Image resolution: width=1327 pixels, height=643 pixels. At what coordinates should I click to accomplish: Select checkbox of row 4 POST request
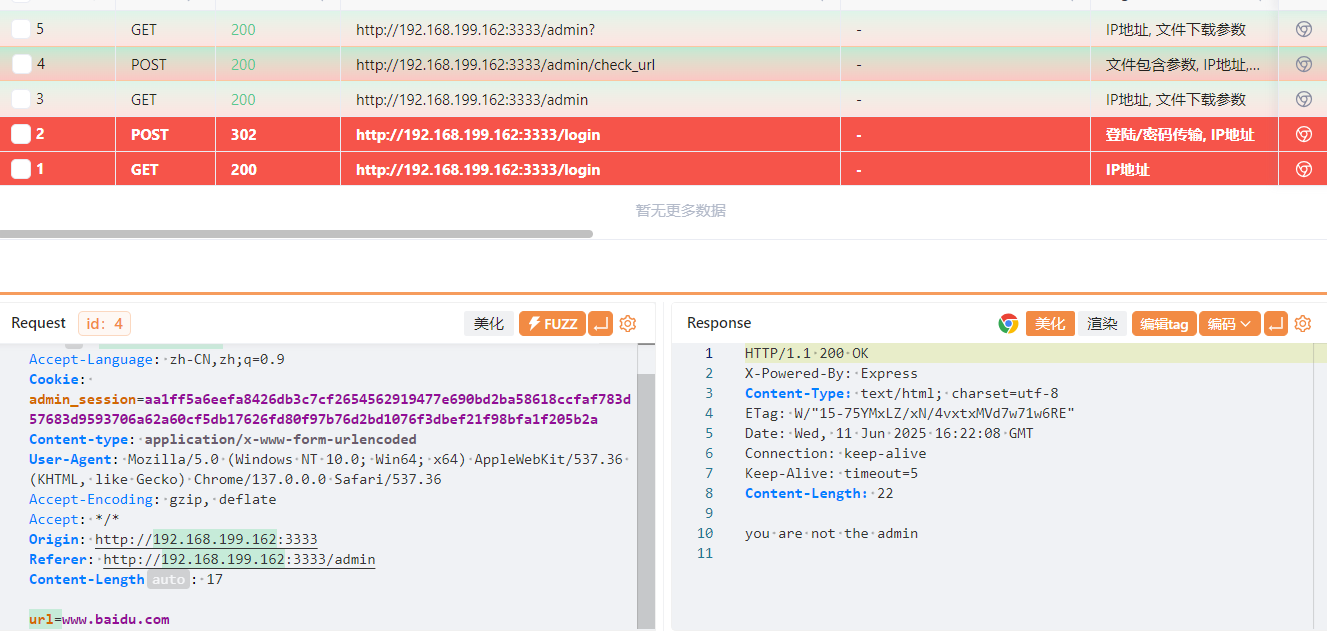[21, 65]
